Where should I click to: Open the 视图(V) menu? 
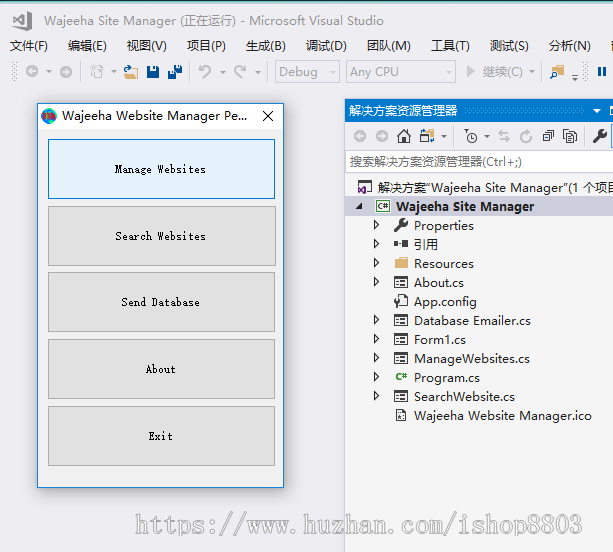[147, 46]
